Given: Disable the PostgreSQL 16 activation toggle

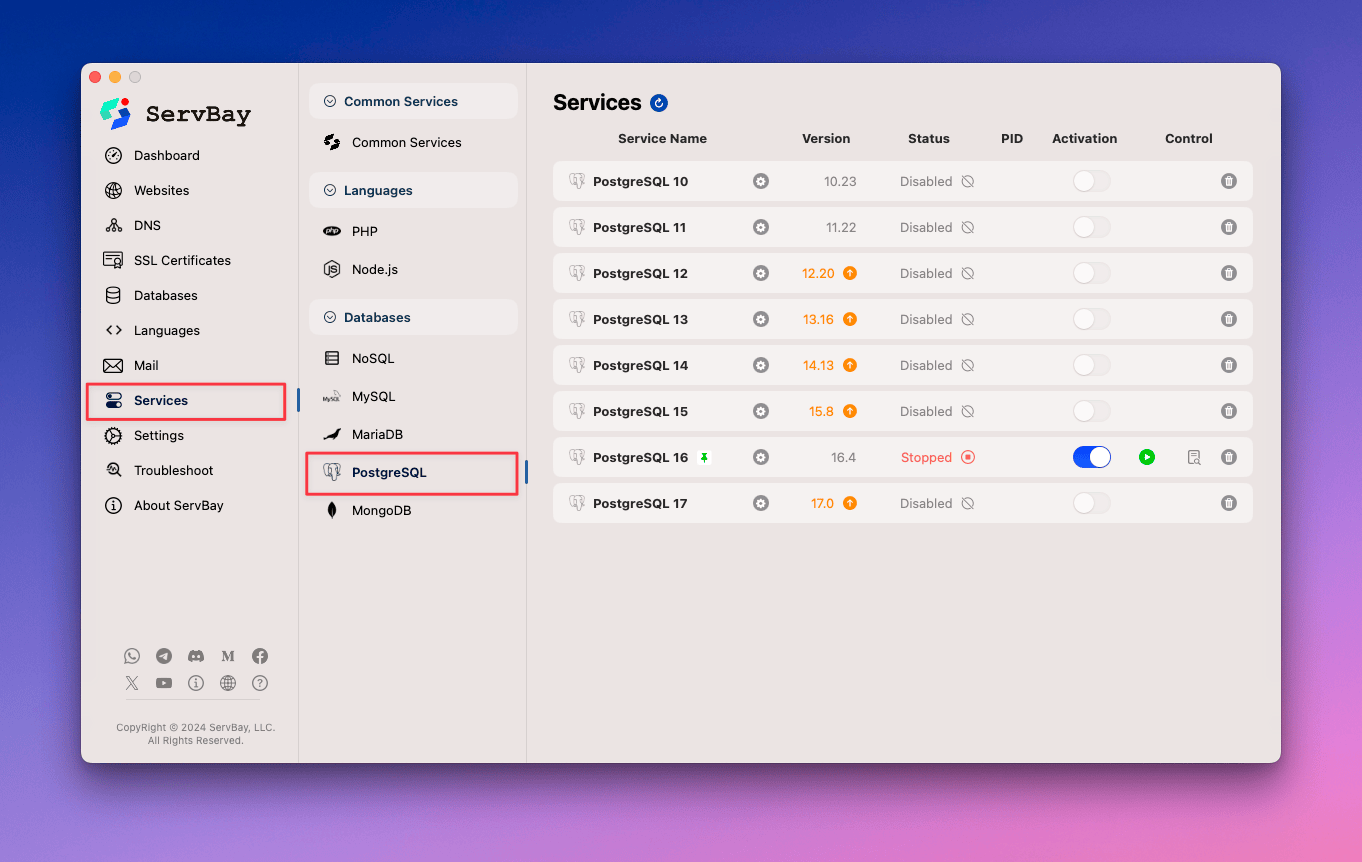Looking at the screenshot, I should [1091, 457].
